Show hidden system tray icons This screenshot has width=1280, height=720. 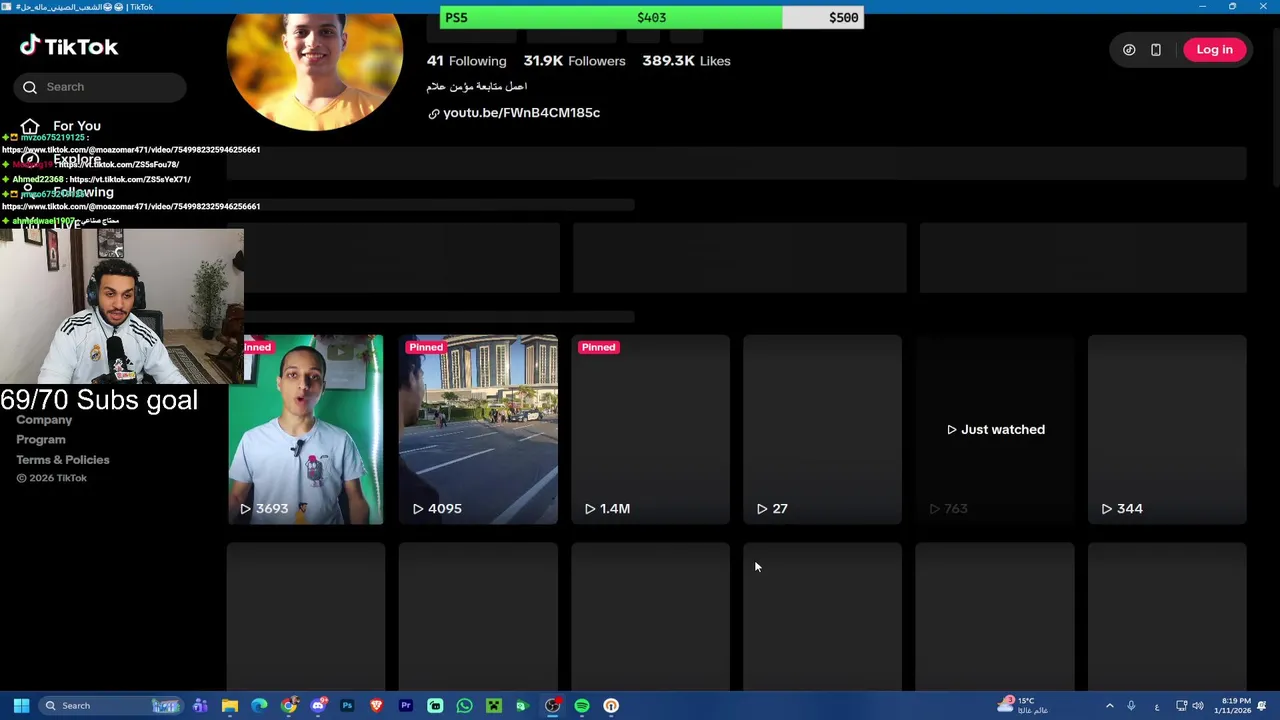tap(1109, 706)
